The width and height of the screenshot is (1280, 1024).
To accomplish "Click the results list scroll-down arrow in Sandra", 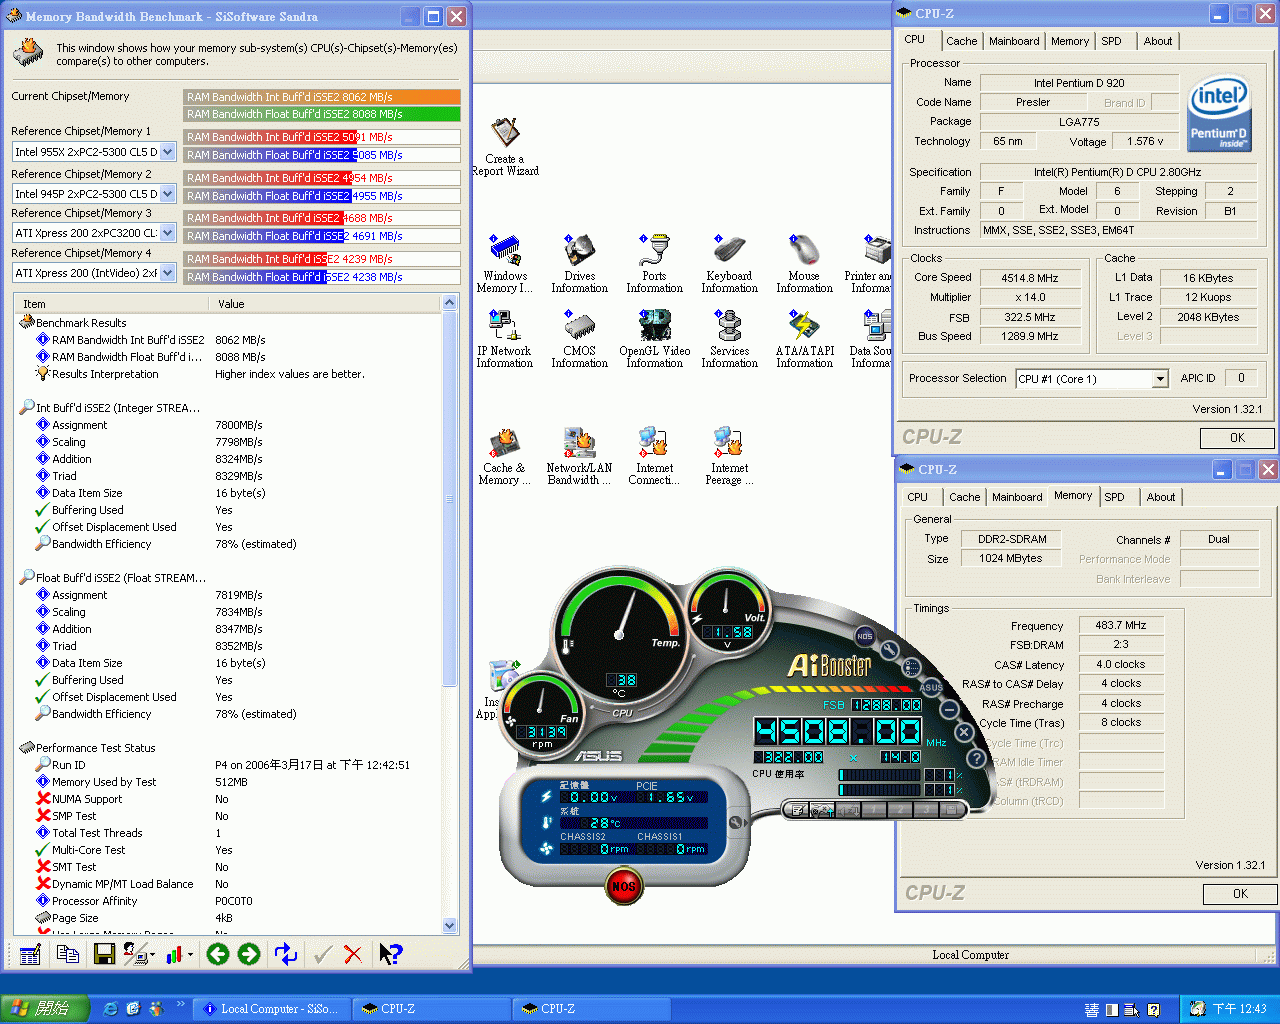I will tap(449, 926).
